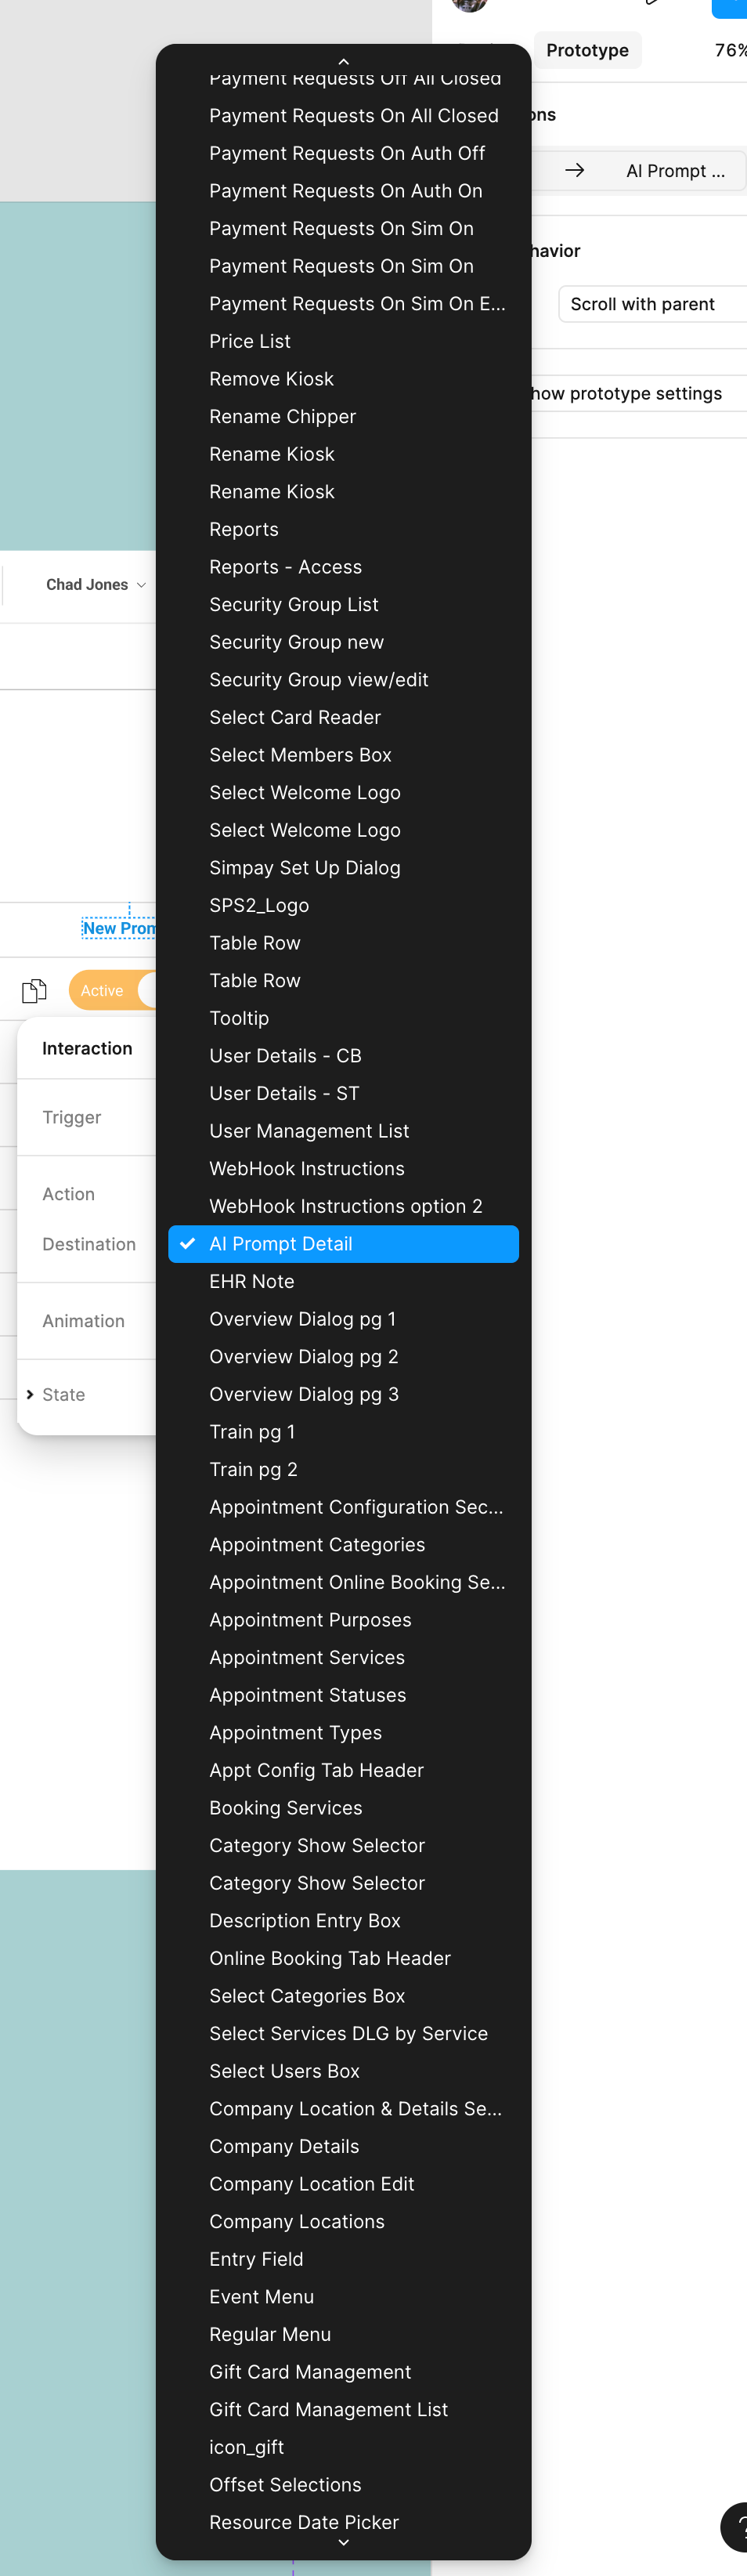
Task: Select Payment Requests On All Closed
Action: [x=343, y=116]
